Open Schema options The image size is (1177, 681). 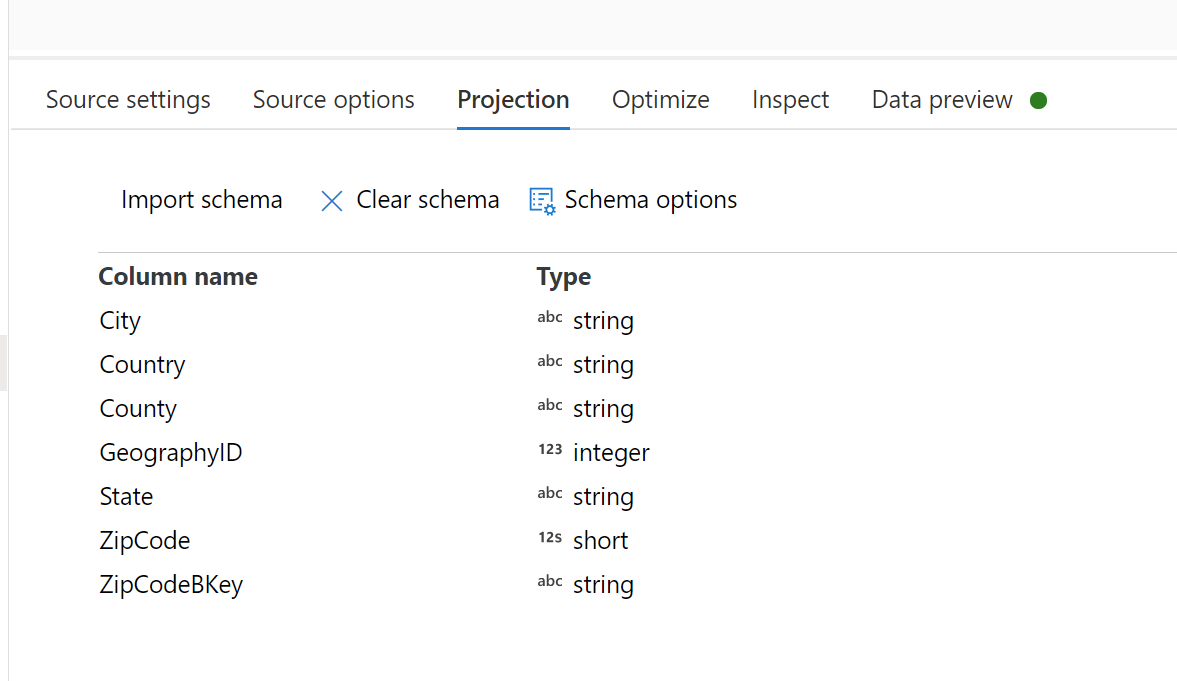pos(650,200)
